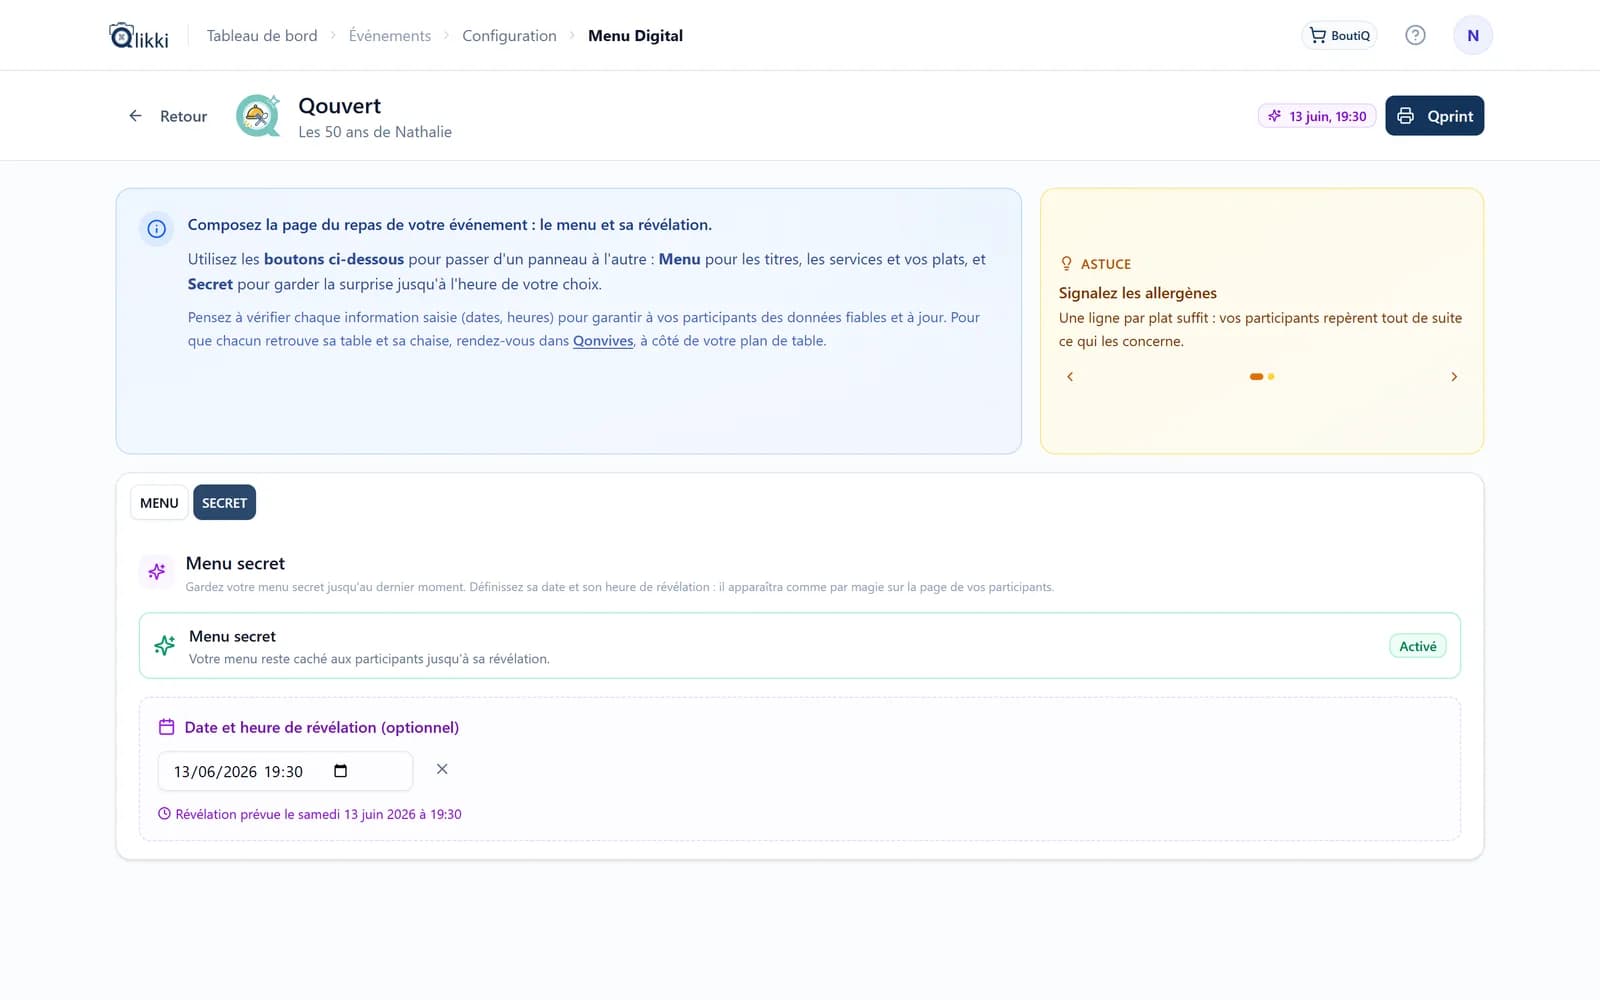This screenshot has height=1000, width=1600.
Task: Click the calendar icon beside Date et heure de révélation
Action: (167, 727)
